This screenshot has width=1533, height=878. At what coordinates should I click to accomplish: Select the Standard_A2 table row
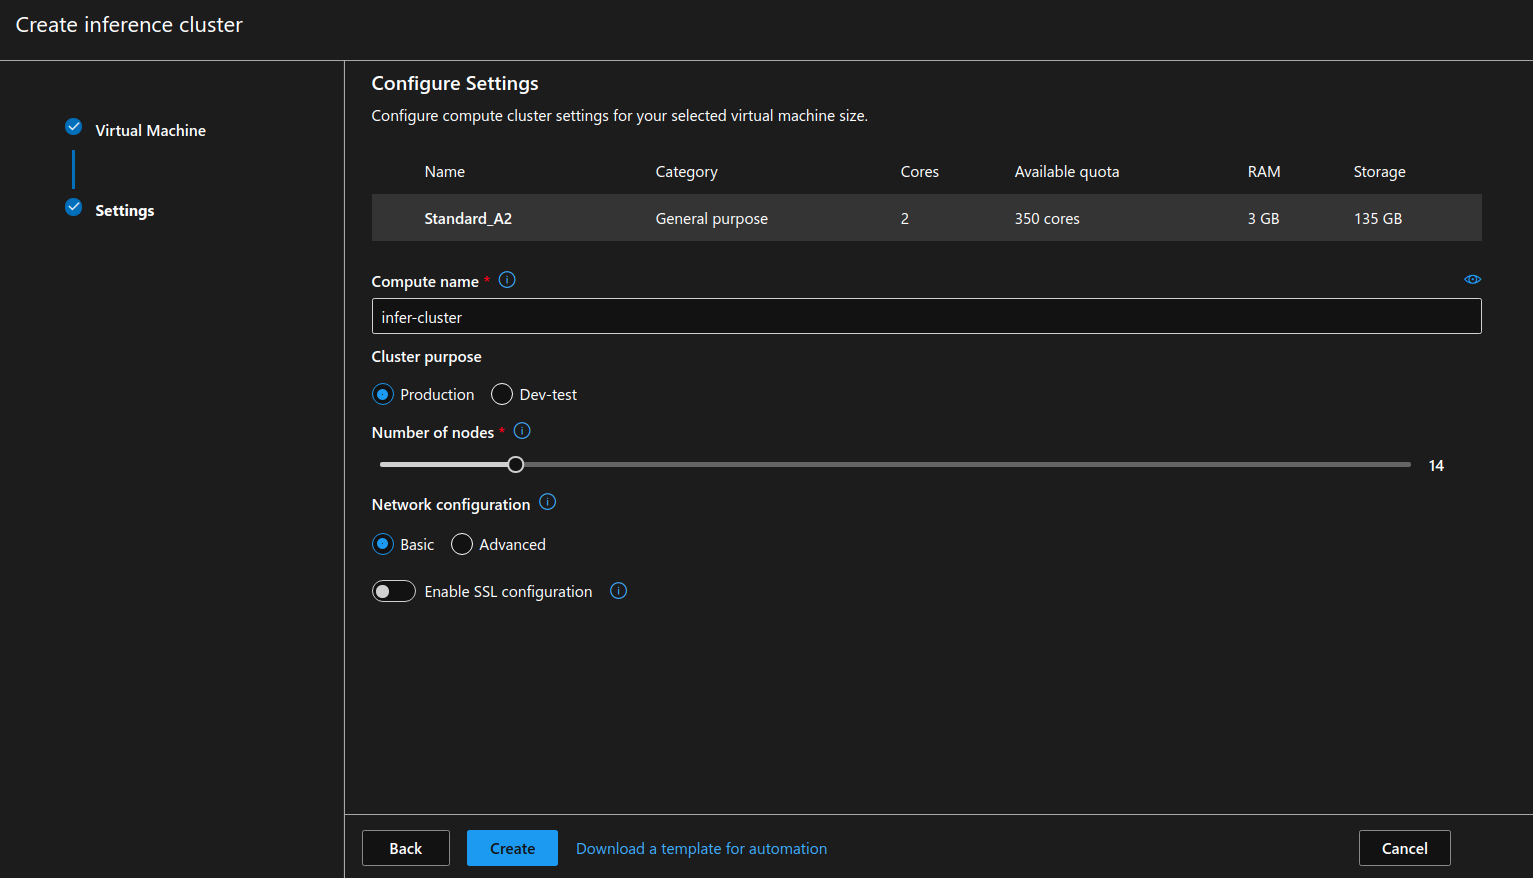(x=925, y=217)
